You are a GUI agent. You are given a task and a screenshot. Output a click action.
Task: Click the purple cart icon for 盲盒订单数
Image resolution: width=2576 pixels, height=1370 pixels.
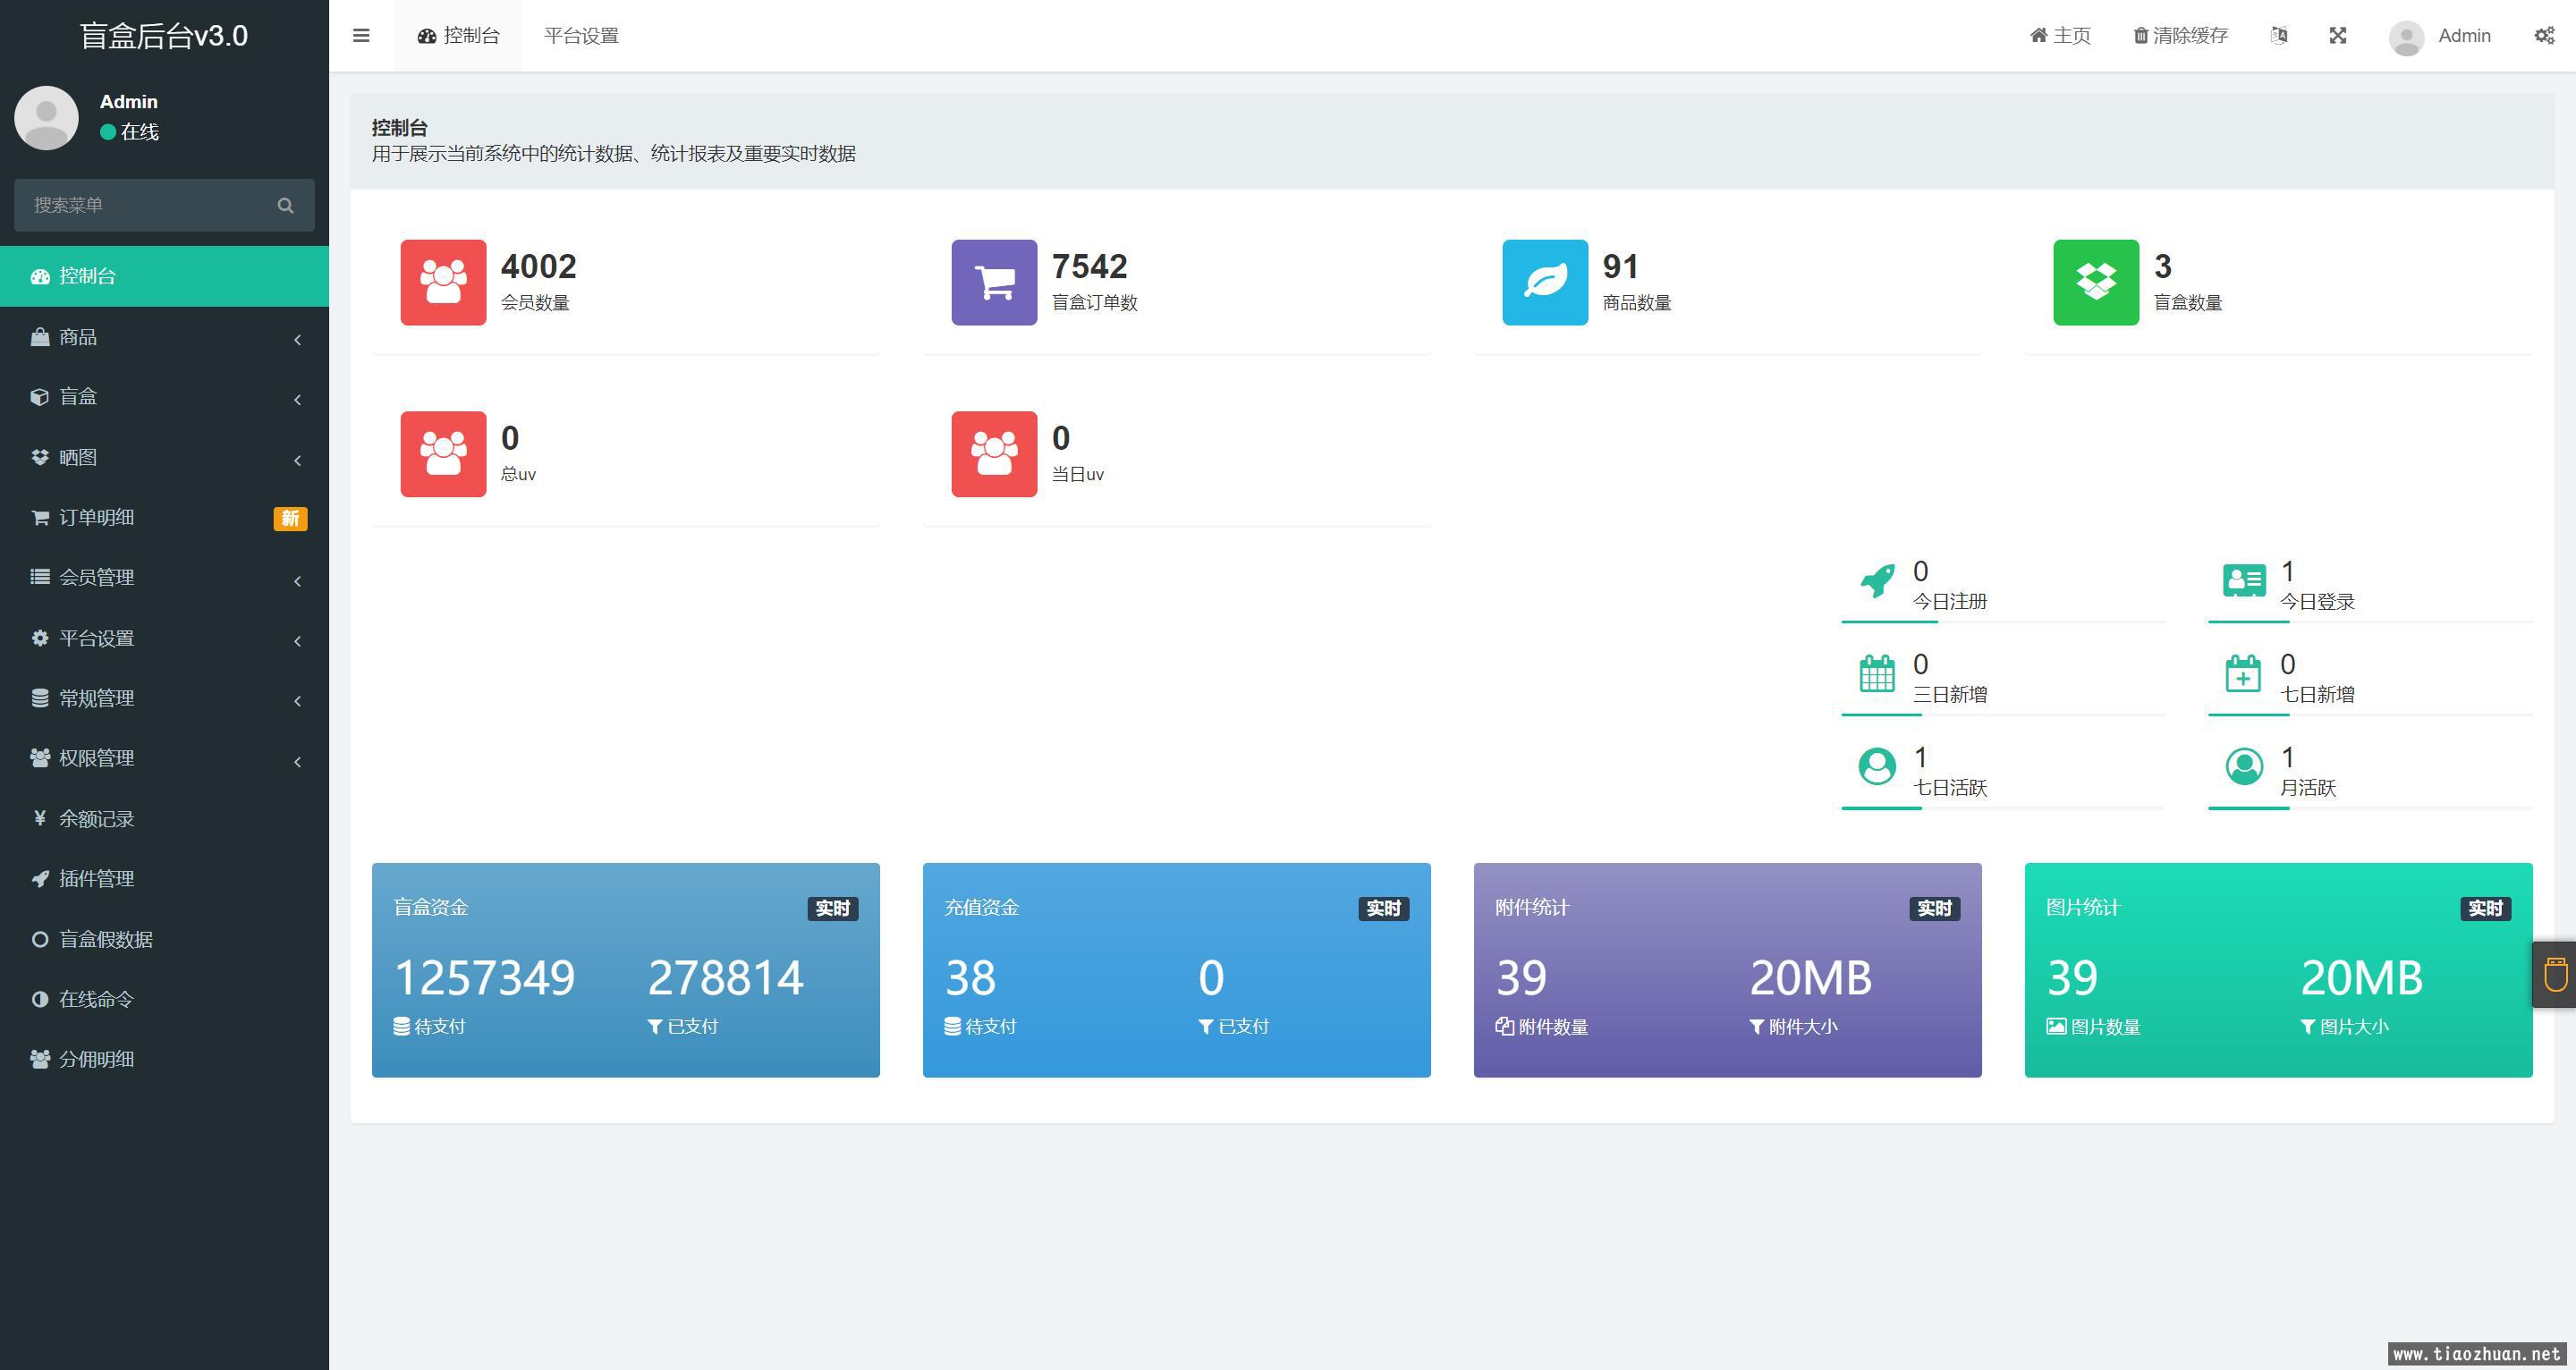point(994,282)
